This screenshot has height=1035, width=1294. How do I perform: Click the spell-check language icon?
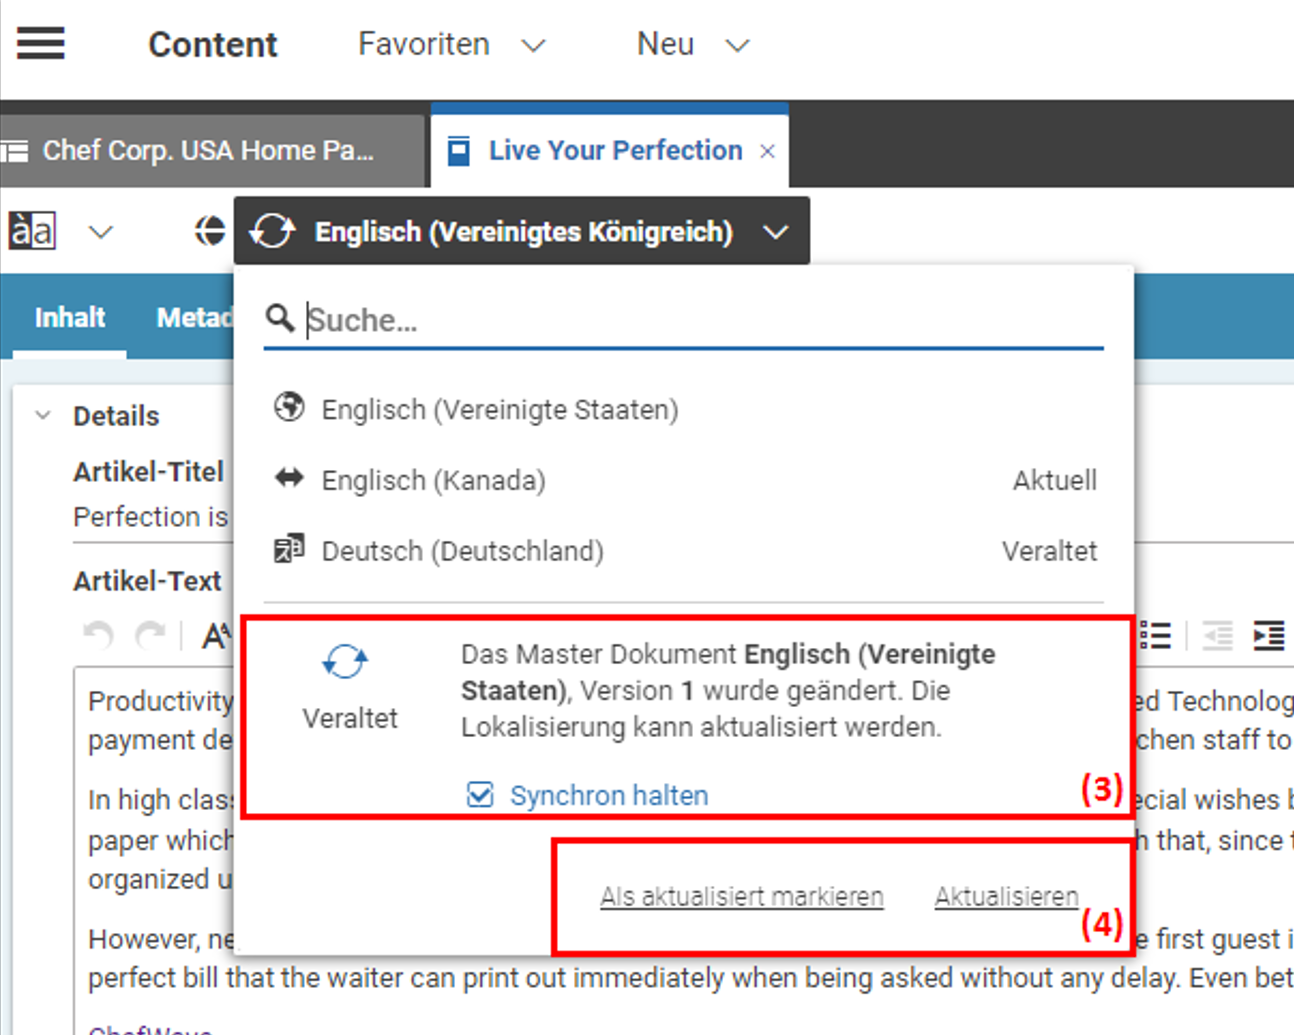pos(32,231)
